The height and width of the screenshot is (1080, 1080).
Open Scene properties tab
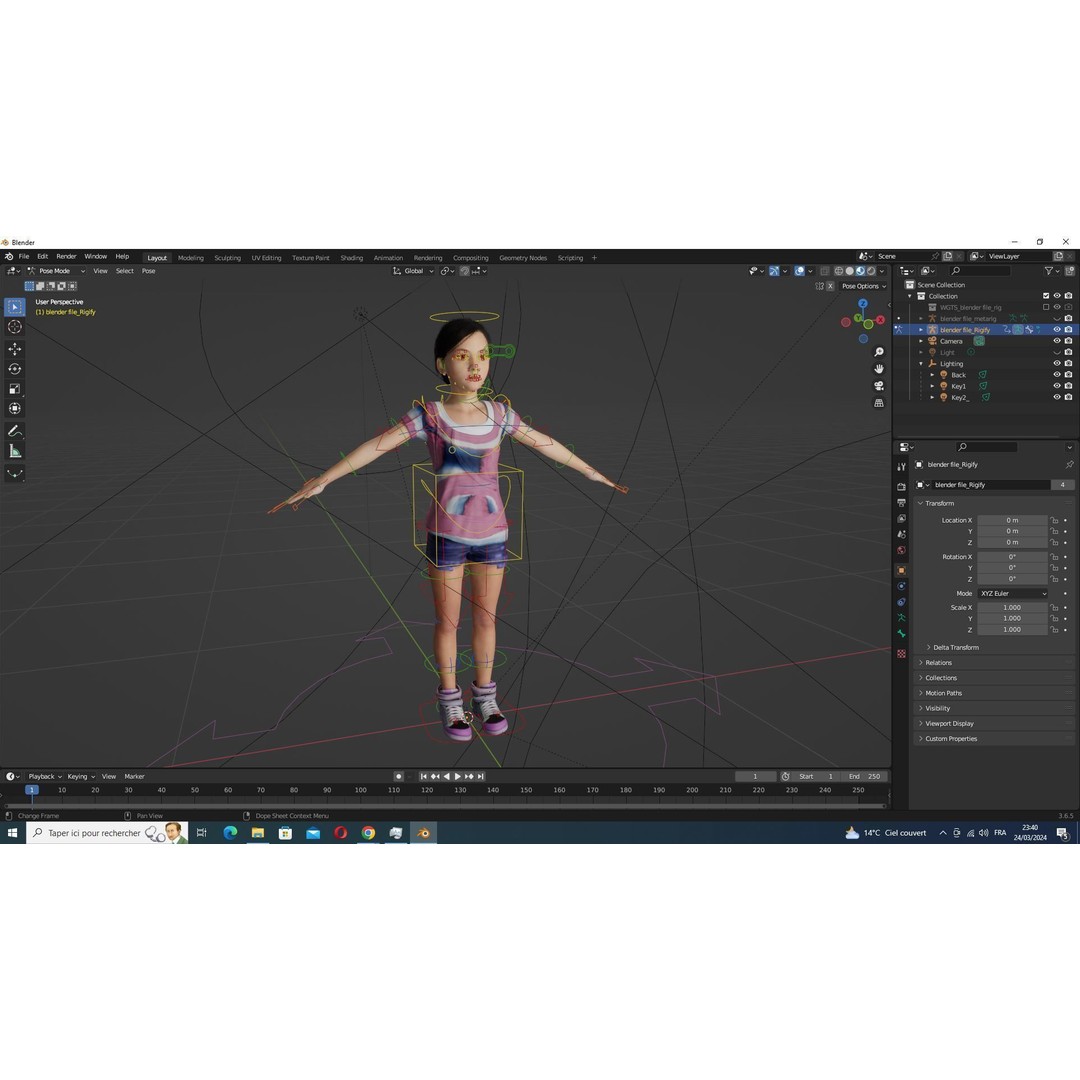[x=901, y=534]
